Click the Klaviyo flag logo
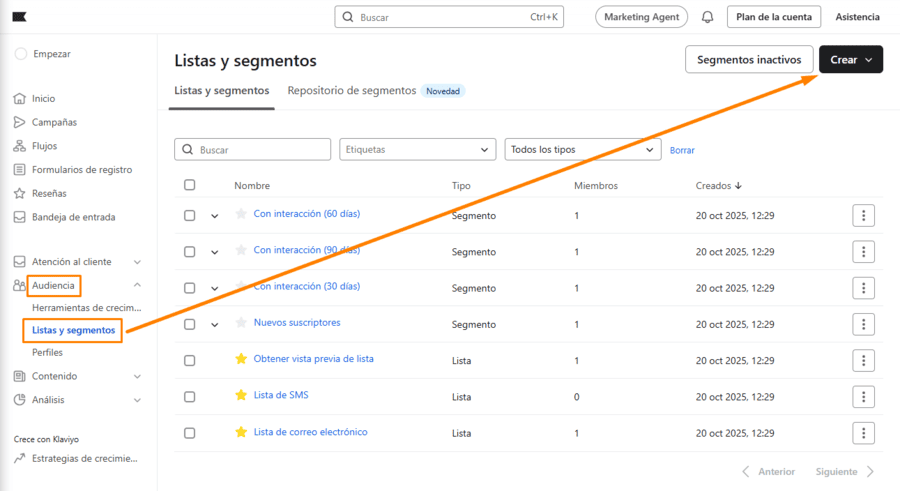The height and width of the screenshot is (491, 900). pos(19,17)
